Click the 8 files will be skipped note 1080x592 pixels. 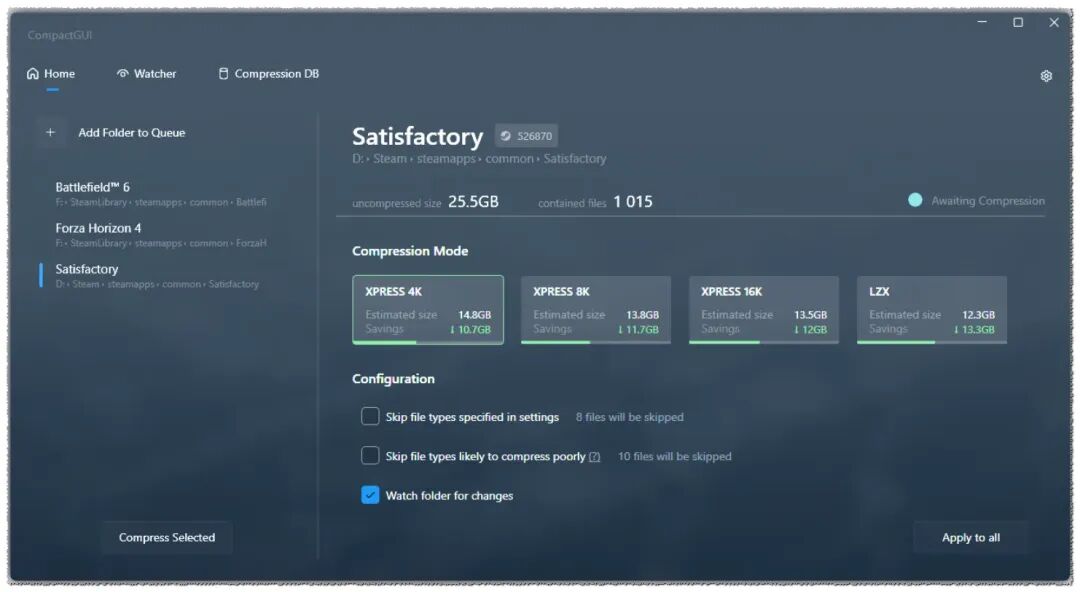tap(630, 417)
